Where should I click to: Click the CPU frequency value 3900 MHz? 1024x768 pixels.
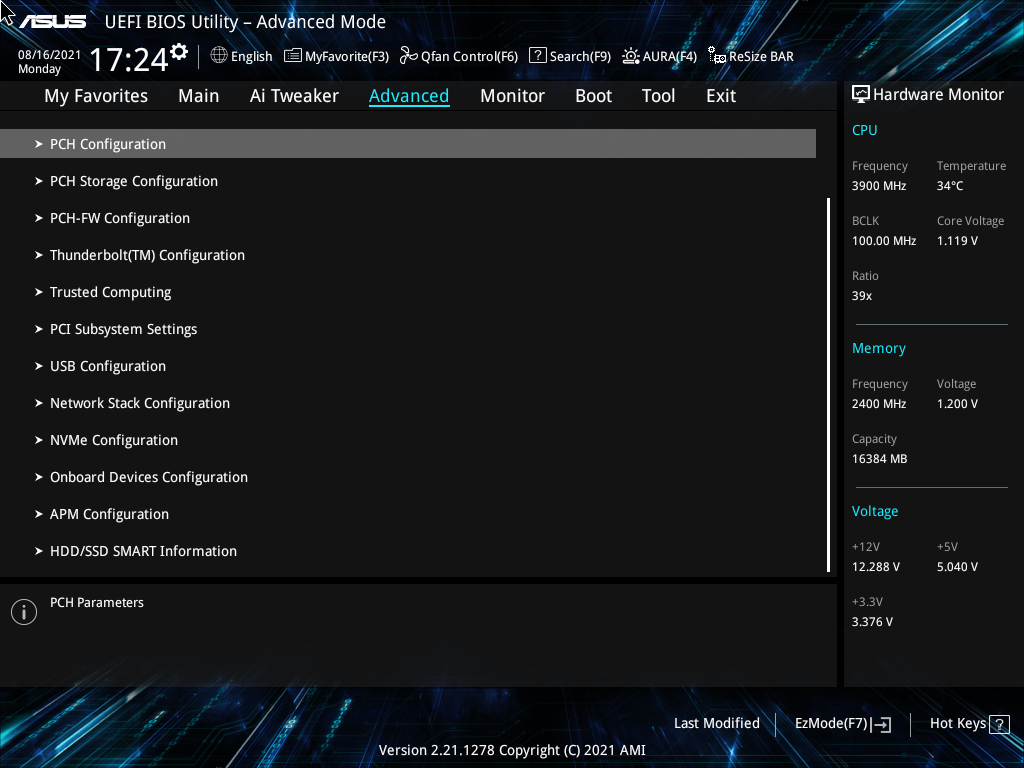(x=879, y=186)
